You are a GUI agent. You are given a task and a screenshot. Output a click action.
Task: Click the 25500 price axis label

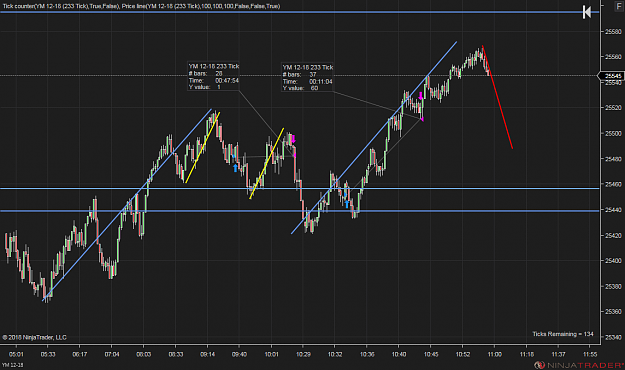click(x=613, y=134)
